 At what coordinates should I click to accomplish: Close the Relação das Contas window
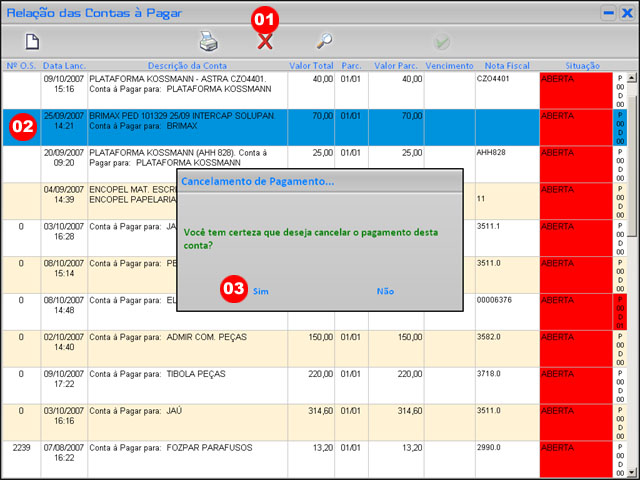[x=626, y=13]
